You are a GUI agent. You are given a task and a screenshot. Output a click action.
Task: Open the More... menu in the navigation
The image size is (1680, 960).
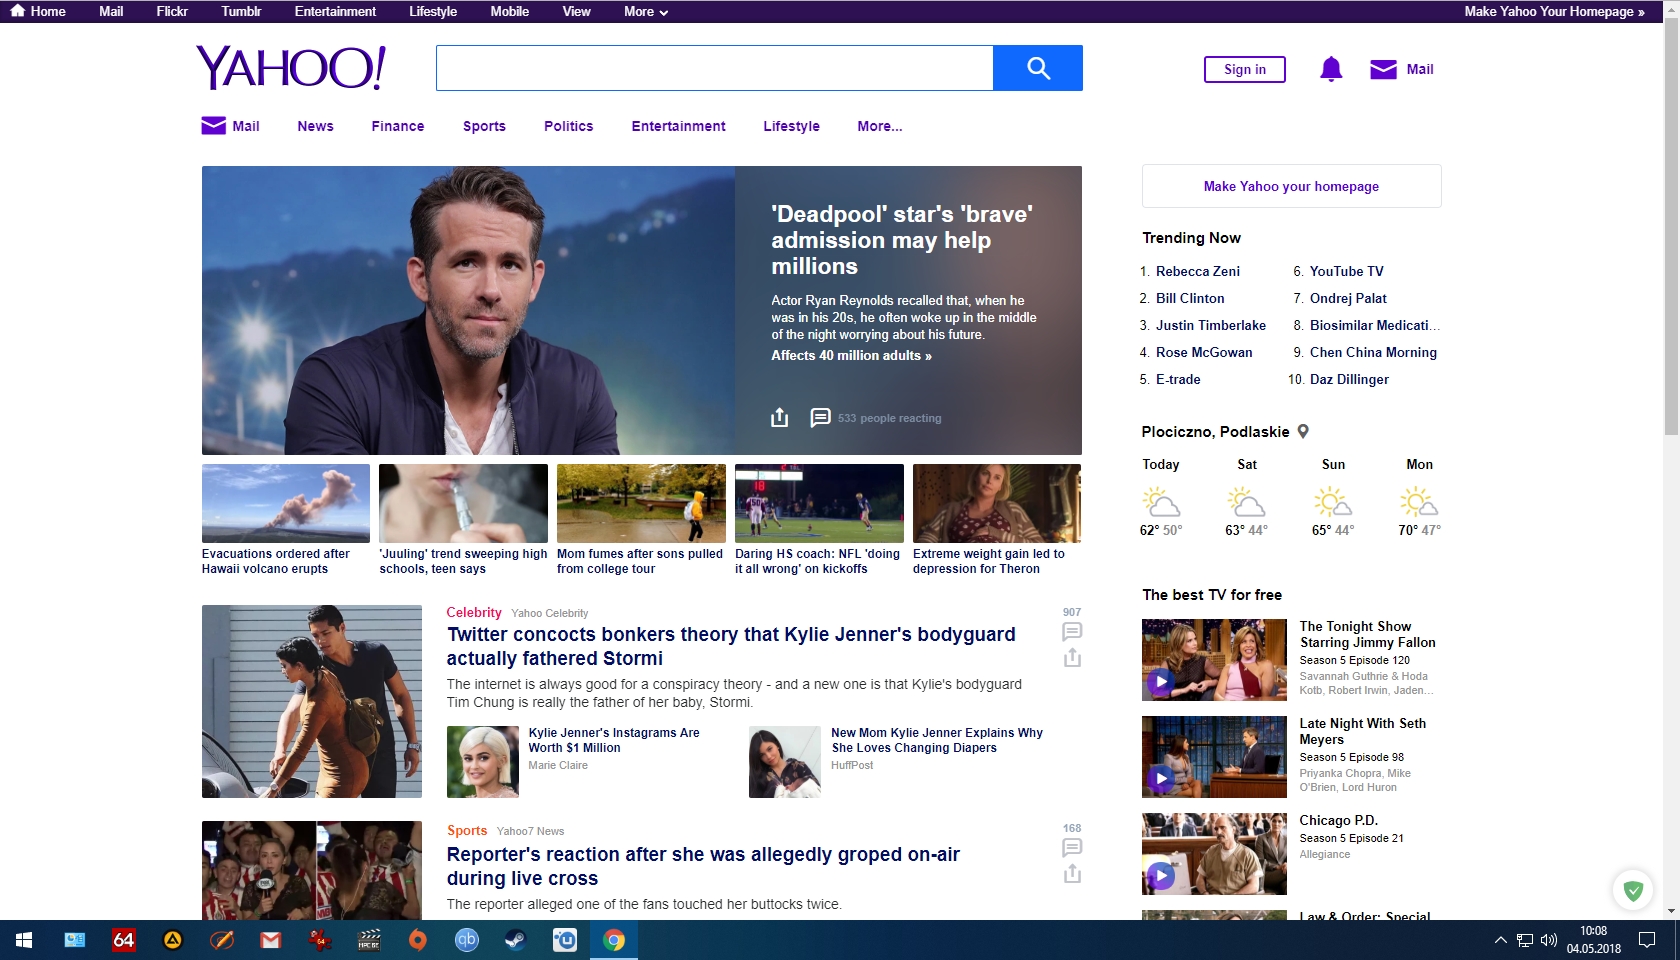(879, 126)
